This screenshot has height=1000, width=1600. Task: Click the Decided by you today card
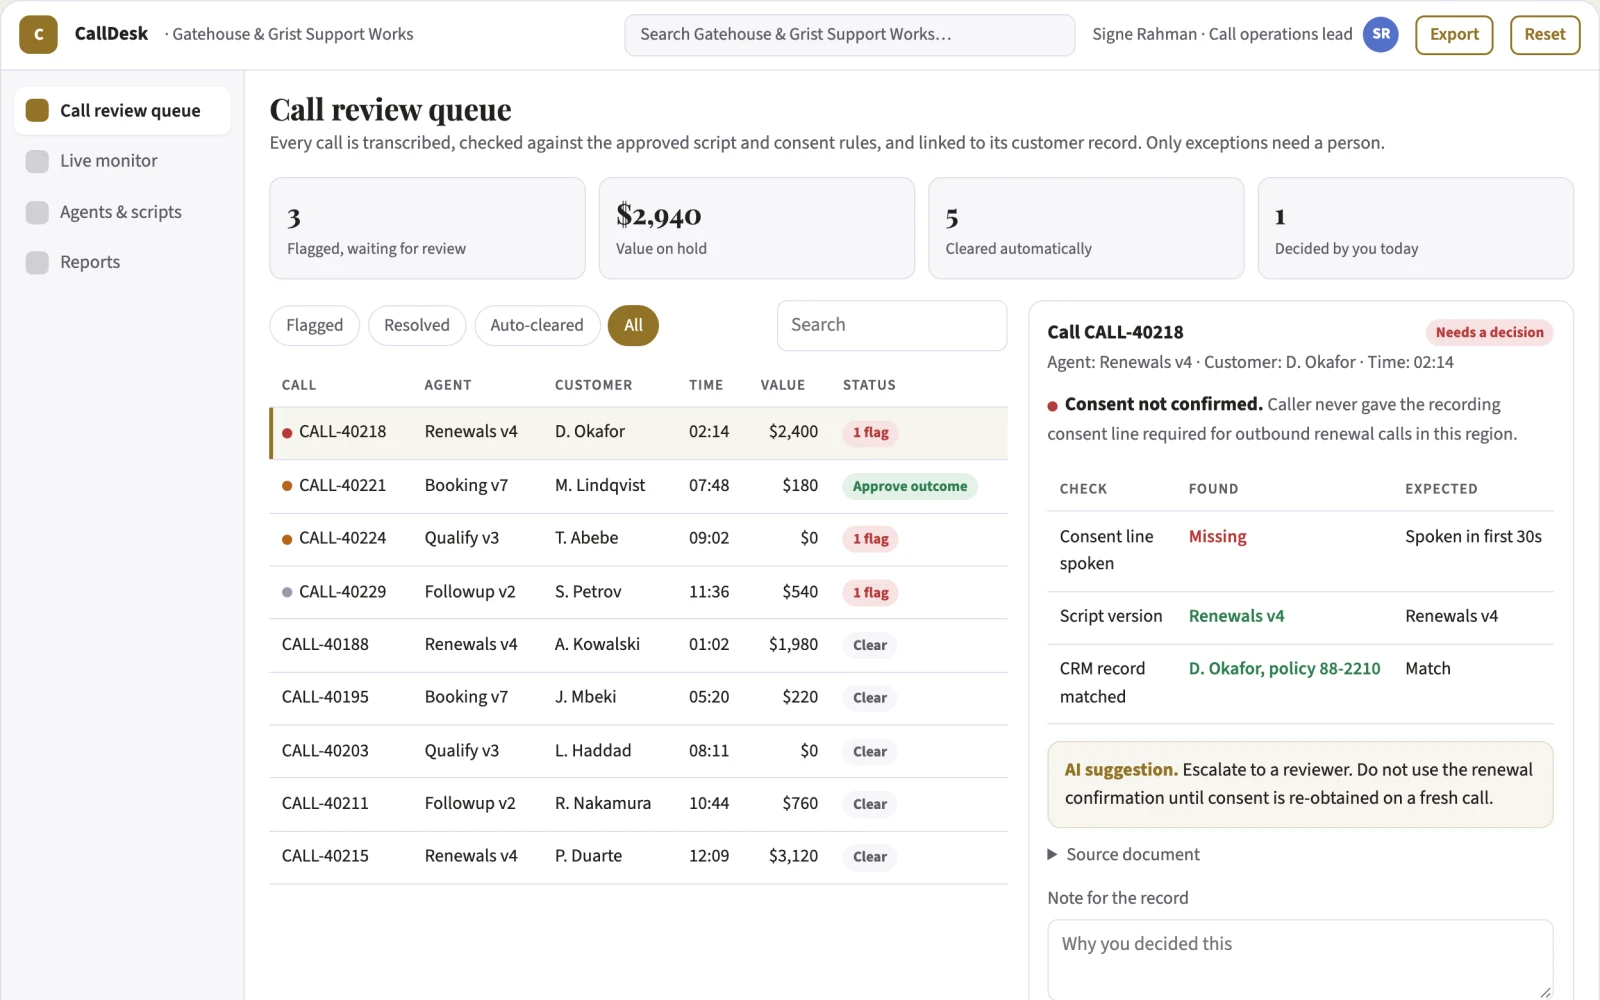point(1415,228)
